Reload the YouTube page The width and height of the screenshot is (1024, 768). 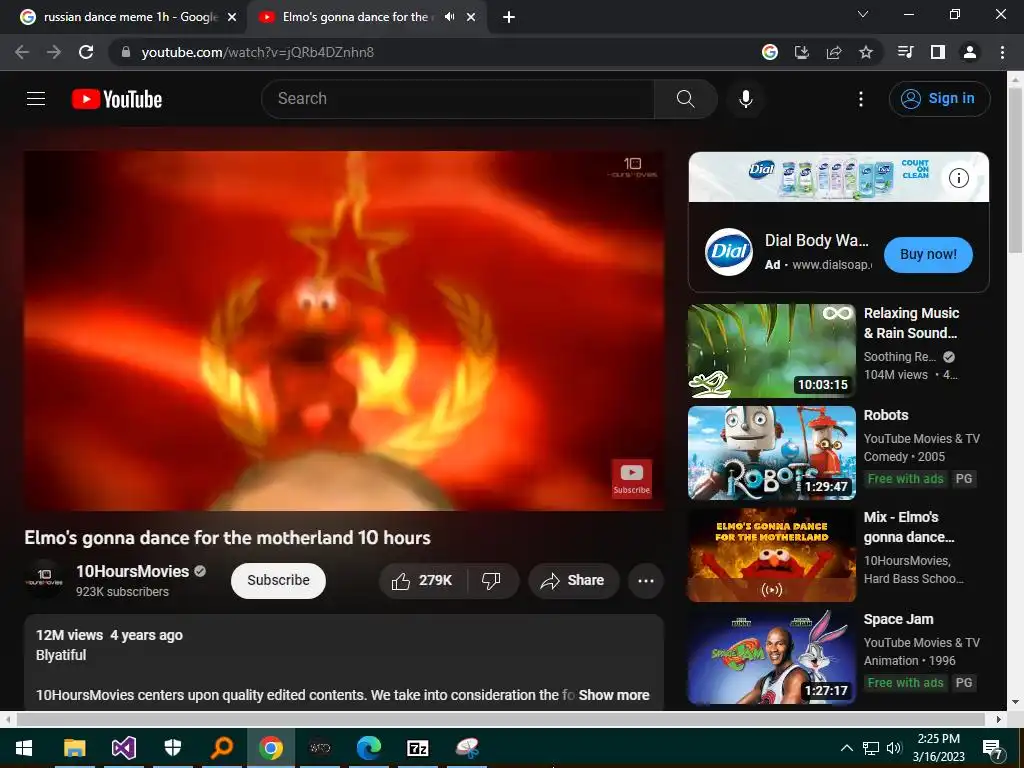(x=86, y=52)
